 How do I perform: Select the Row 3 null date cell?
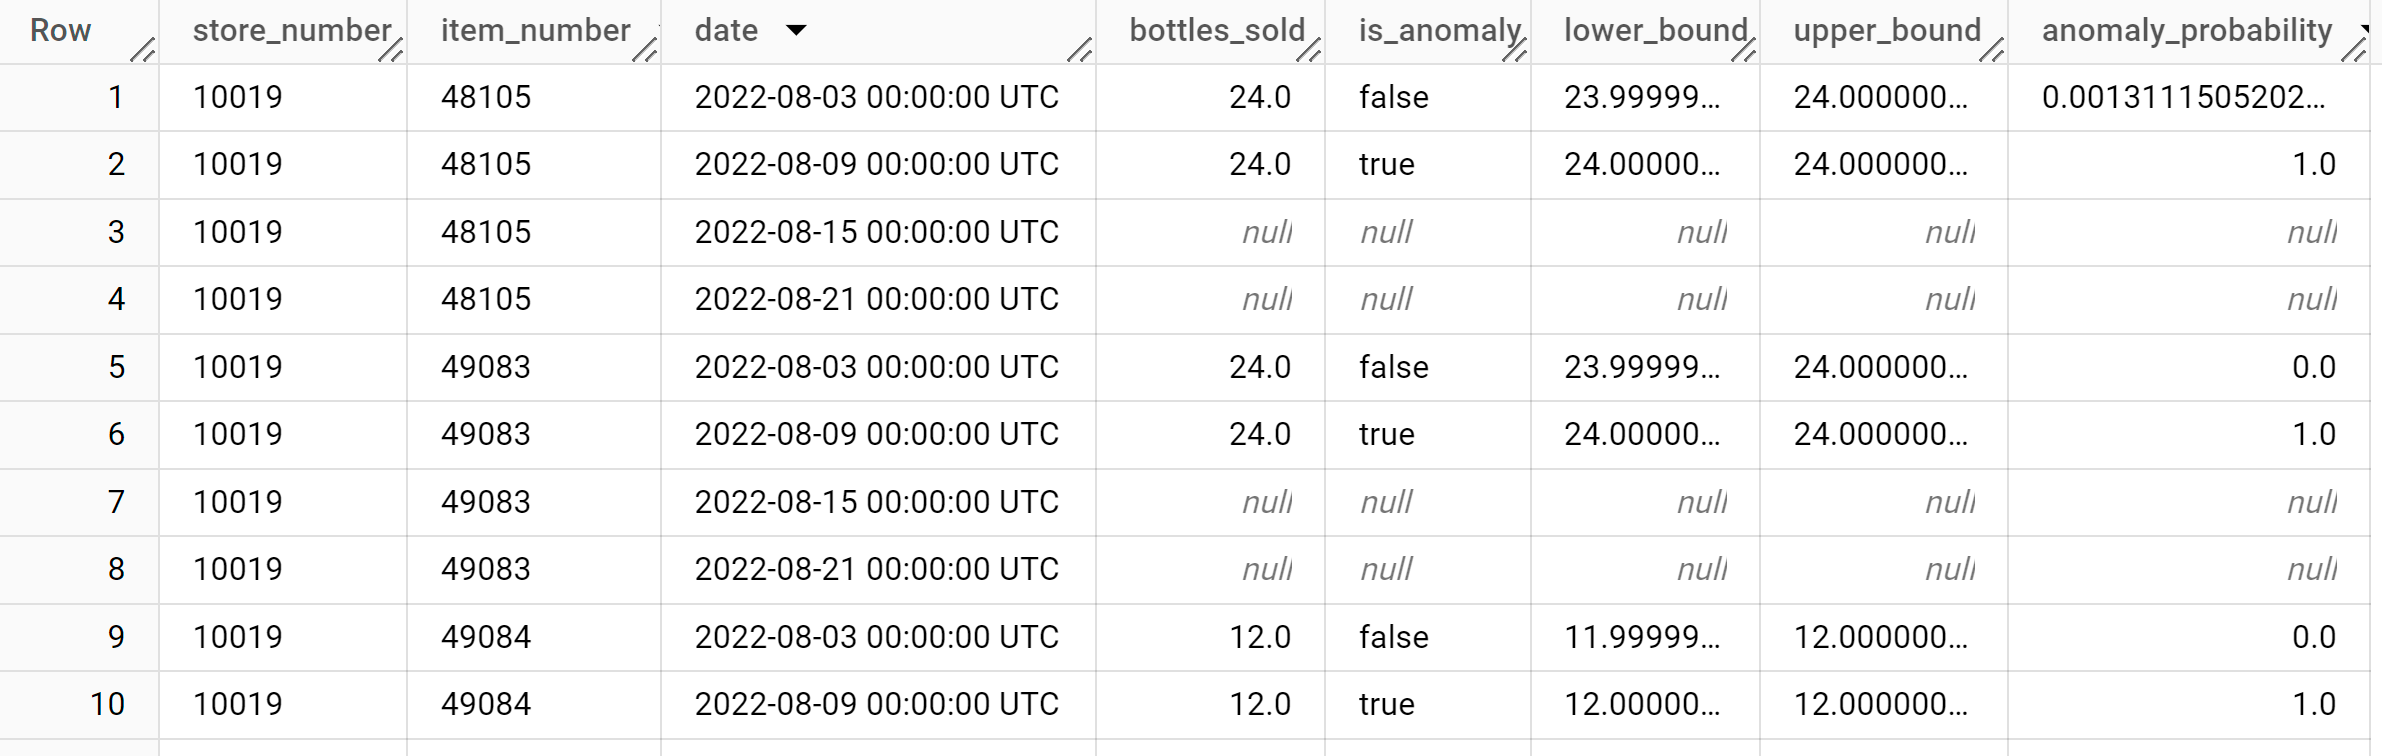[877, 231]
